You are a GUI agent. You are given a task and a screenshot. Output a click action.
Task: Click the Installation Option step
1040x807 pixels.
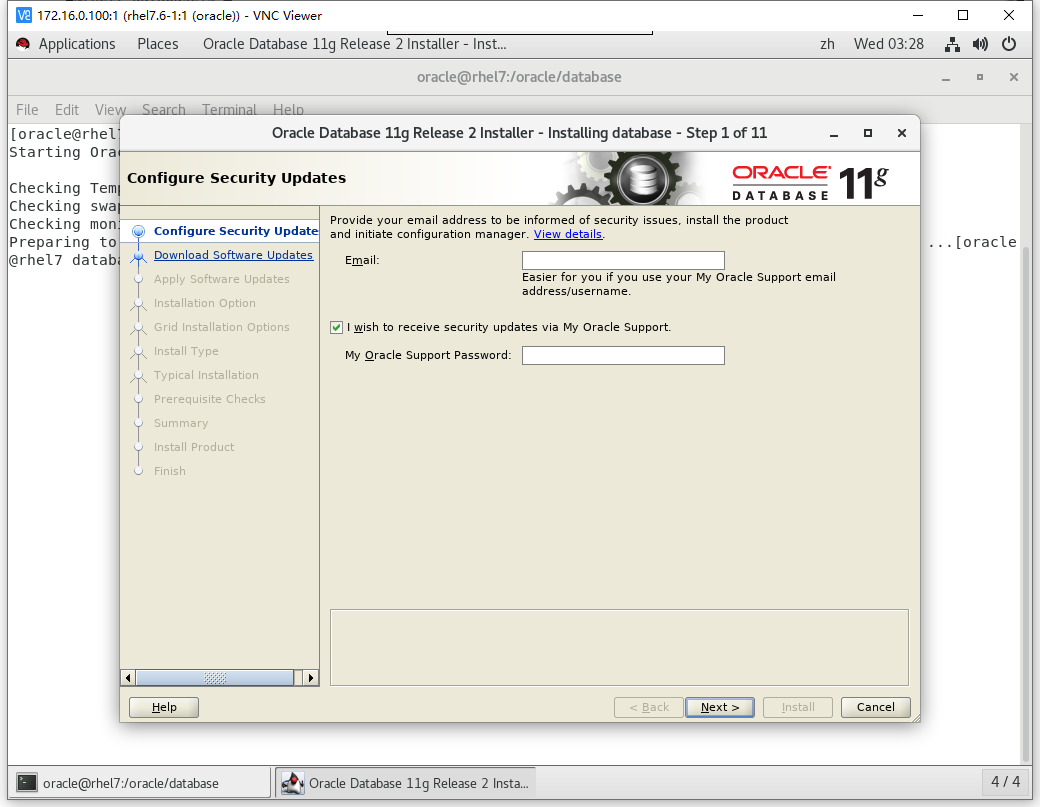205,303
